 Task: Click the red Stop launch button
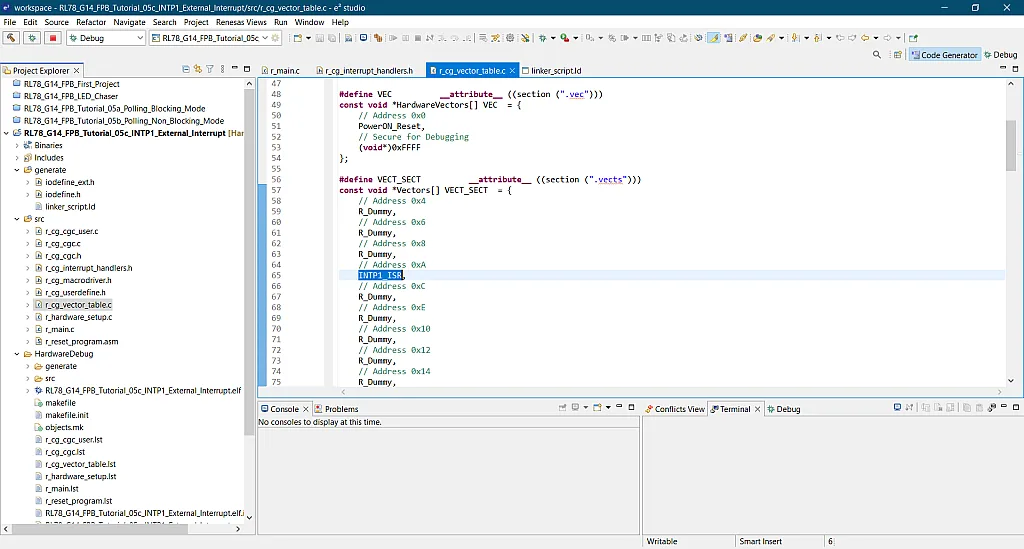coord(53,38)
